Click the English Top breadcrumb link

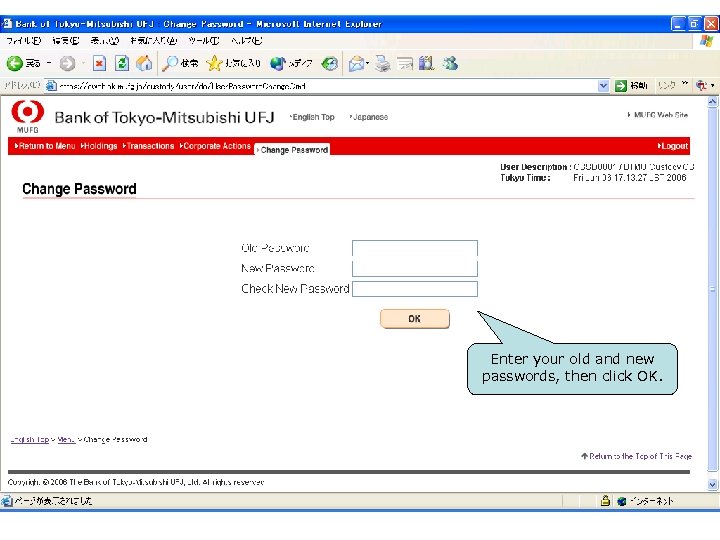click(x=30, y=439)
